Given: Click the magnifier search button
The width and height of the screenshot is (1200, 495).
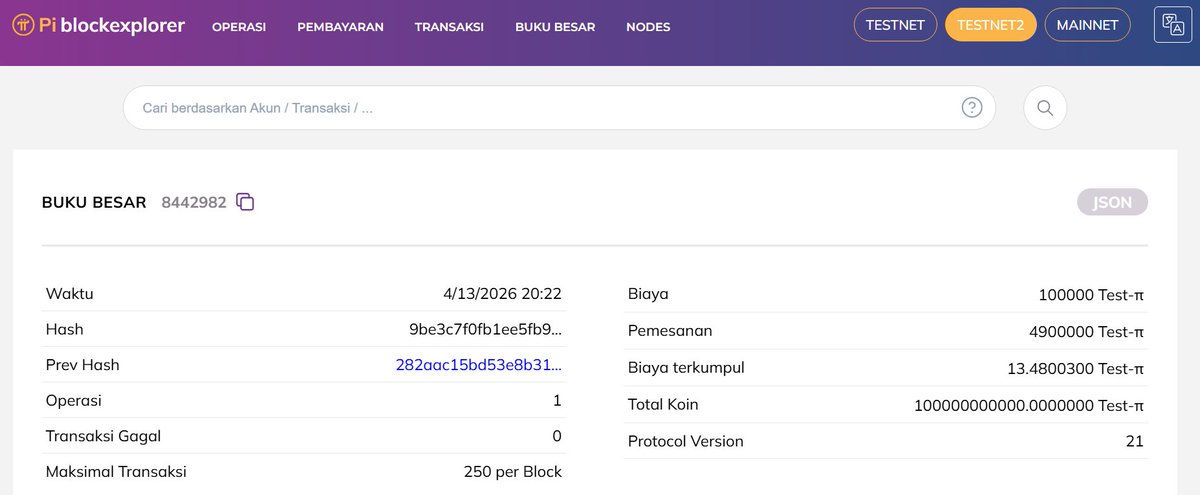Looking at the screenshot, I should click(1045, 108).
